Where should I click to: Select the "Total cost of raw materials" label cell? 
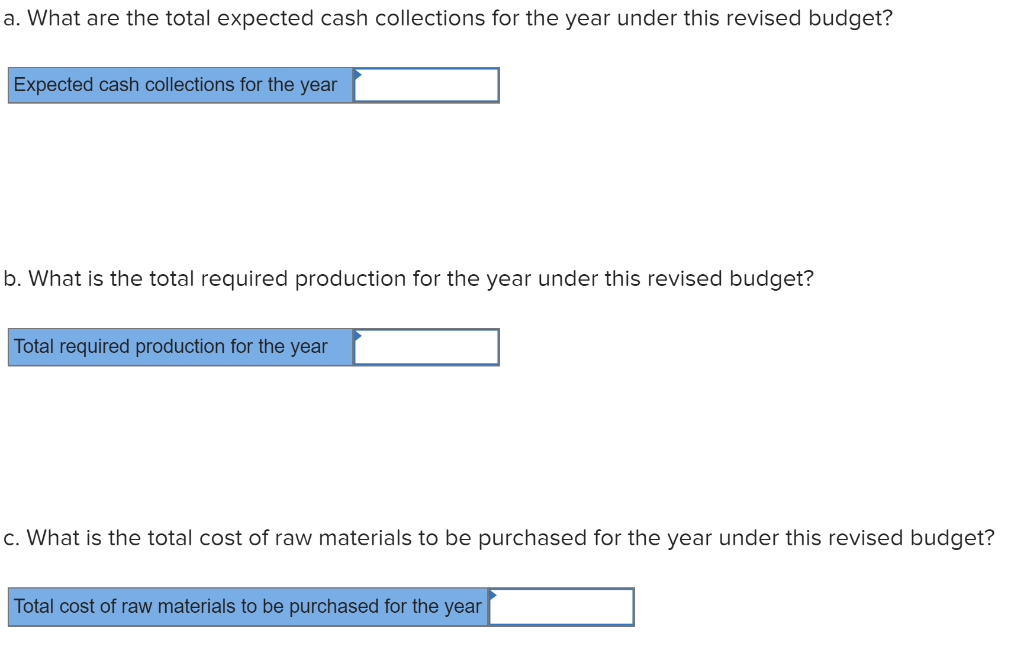coord(248,607)
